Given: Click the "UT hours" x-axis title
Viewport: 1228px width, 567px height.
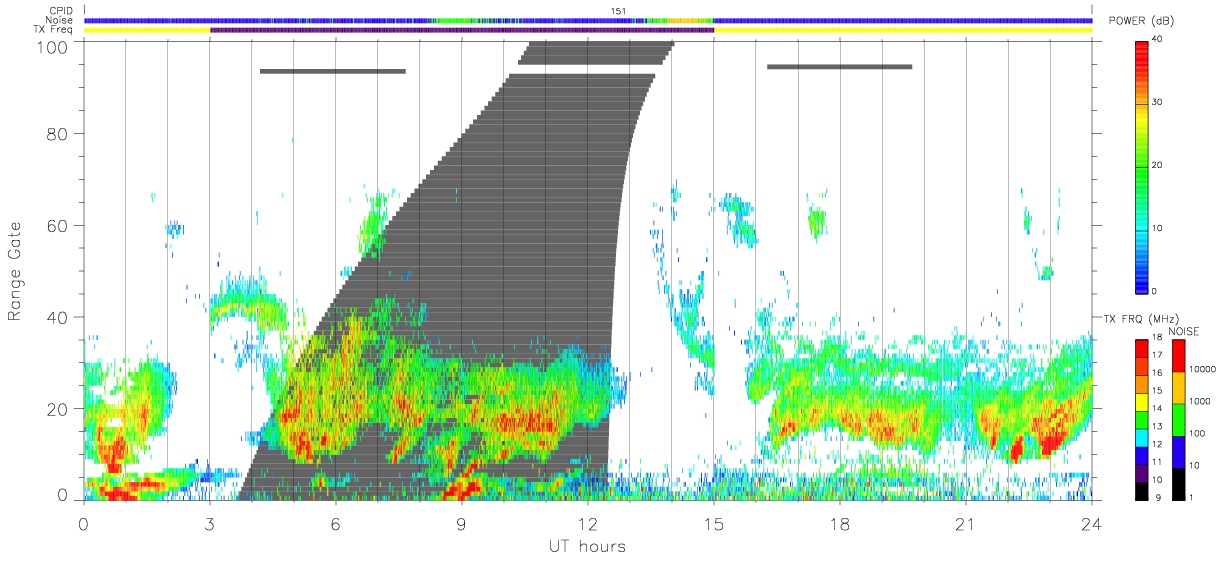Looking at the screenshot, I should (x=587, y=546).
